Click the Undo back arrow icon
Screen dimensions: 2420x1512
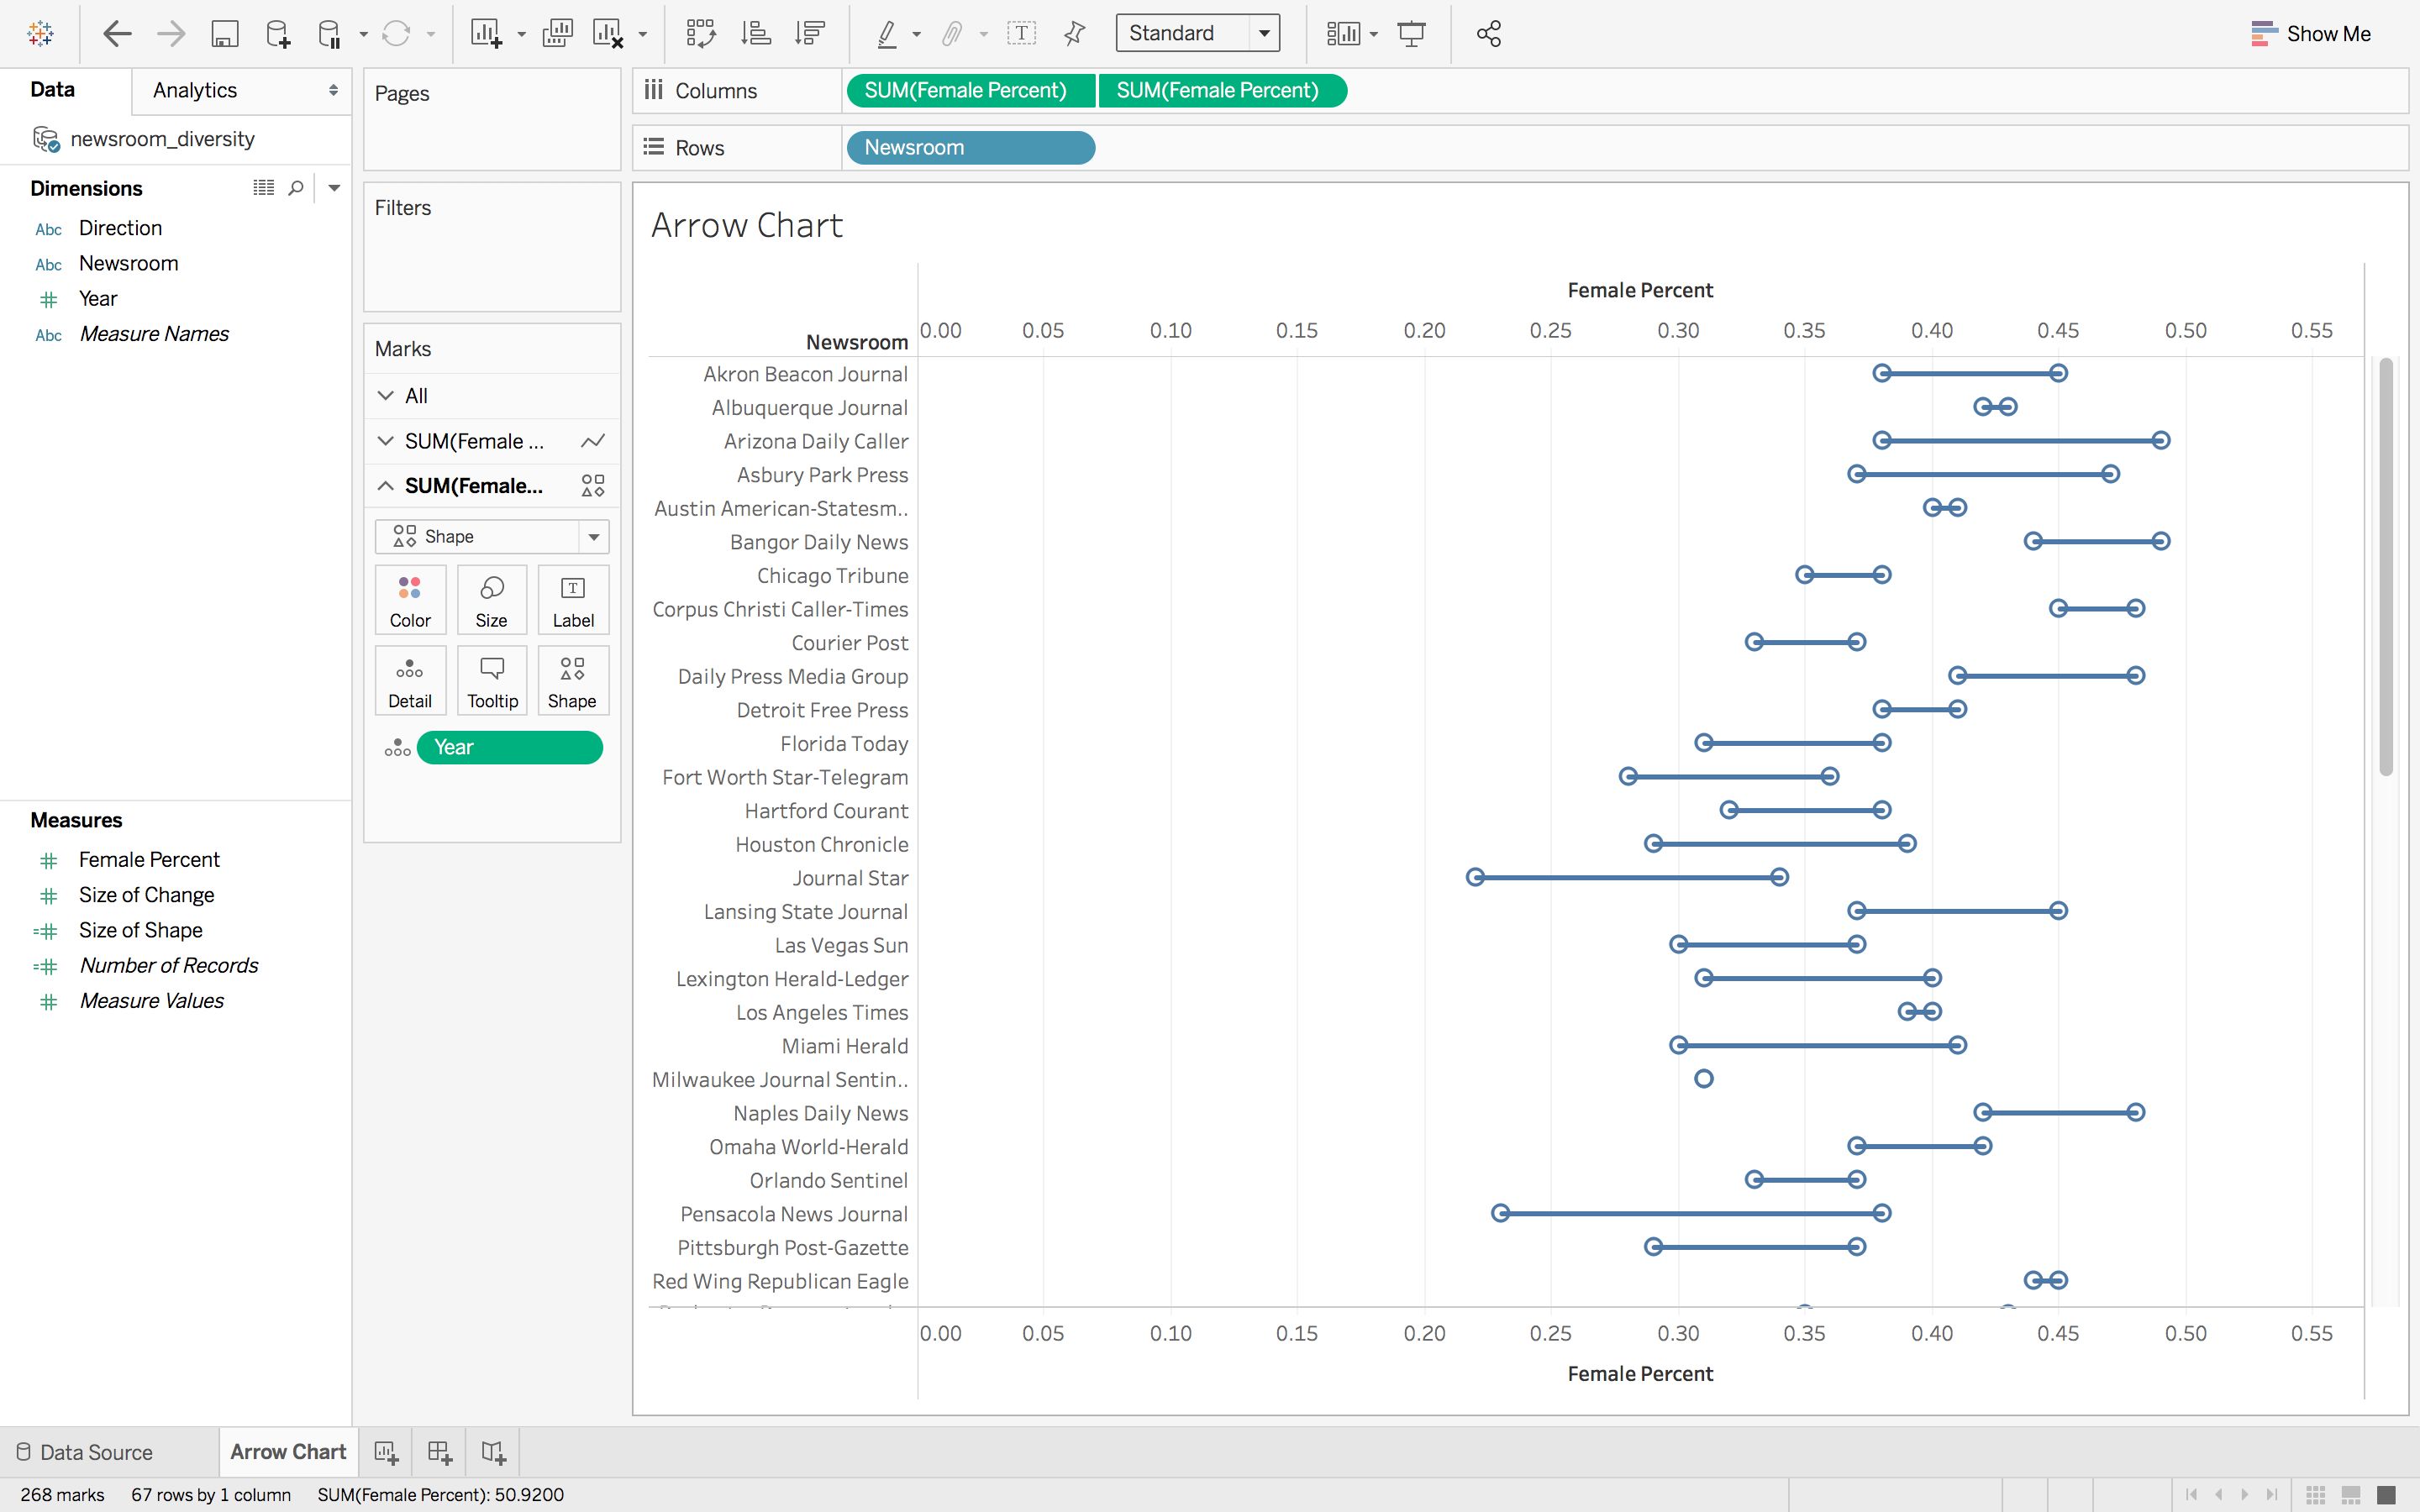pos(117,34)
